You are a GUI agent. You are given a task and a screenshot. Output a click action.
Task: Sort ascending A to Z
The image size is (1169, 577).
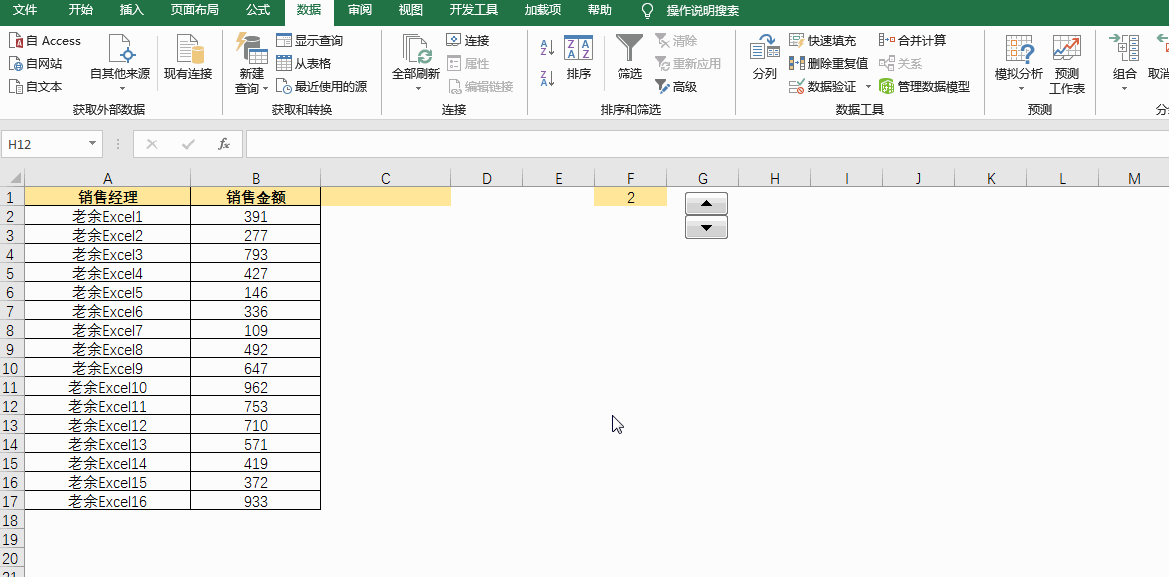(x=547, y=48)
